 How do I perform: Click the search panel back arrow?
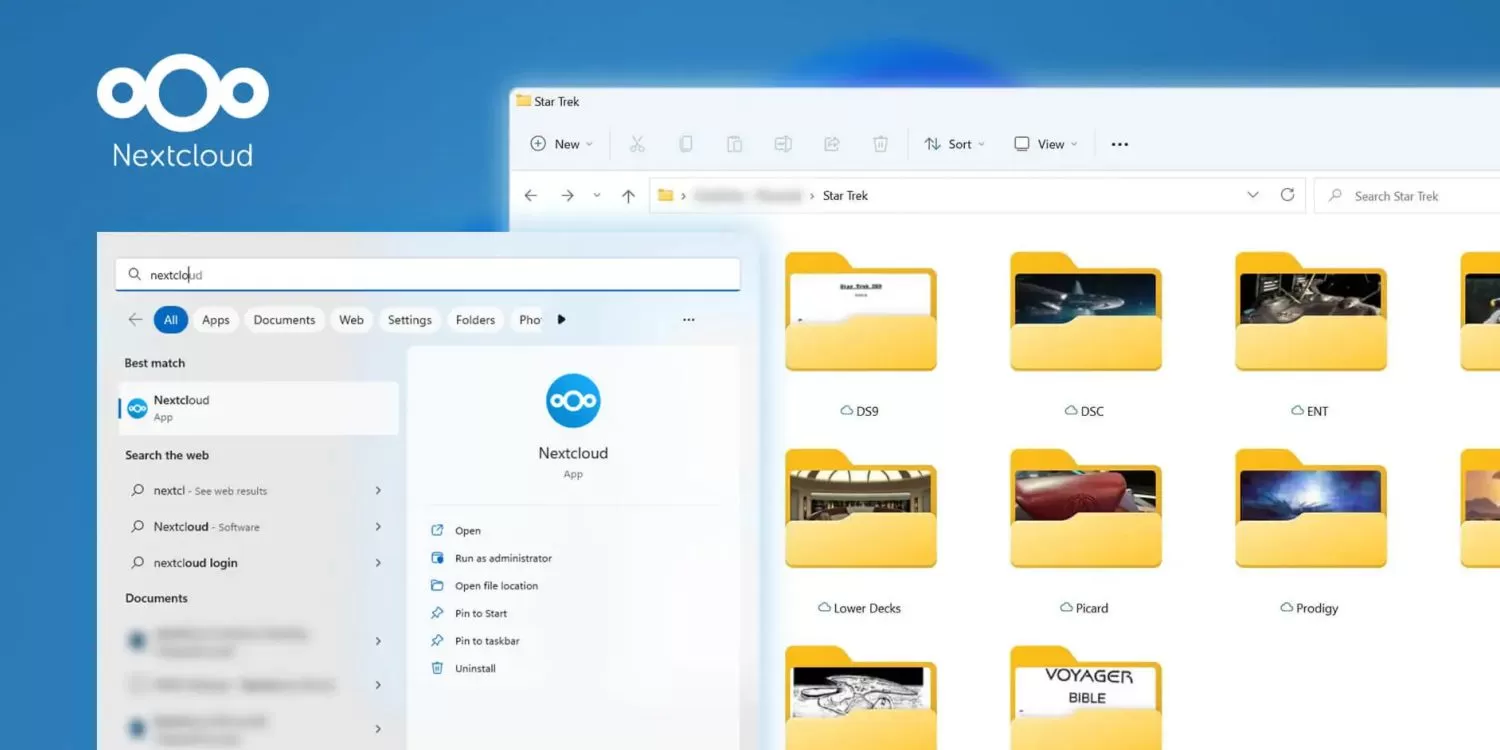135,320
